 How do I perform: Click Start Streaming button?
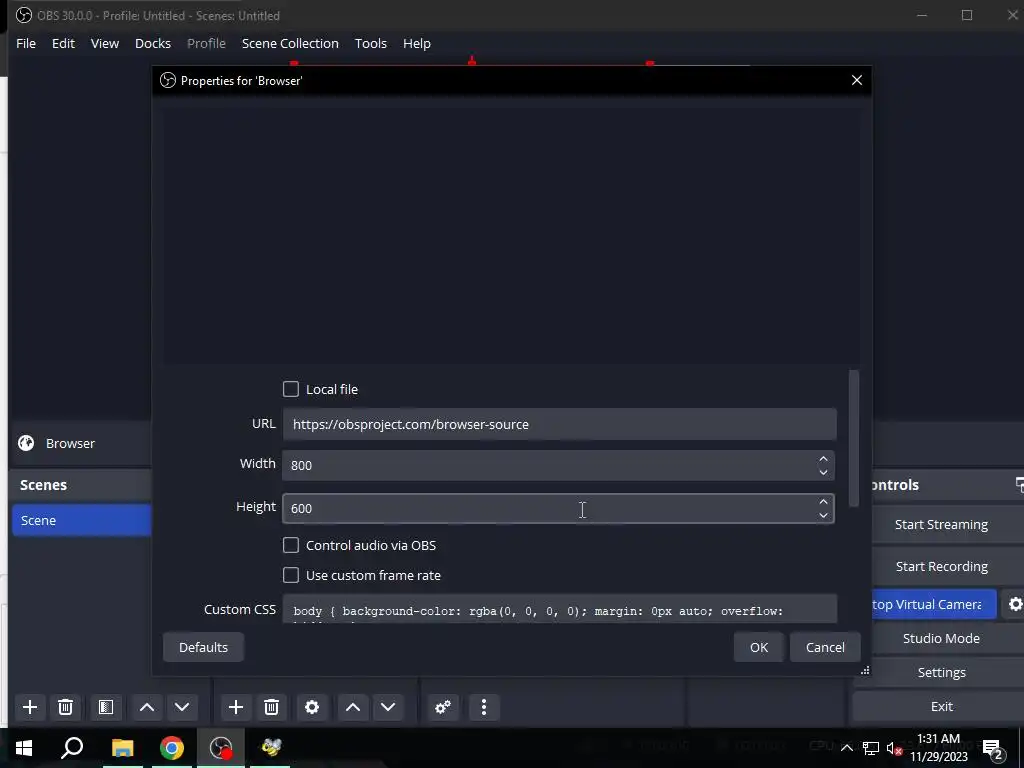(941, 524)
